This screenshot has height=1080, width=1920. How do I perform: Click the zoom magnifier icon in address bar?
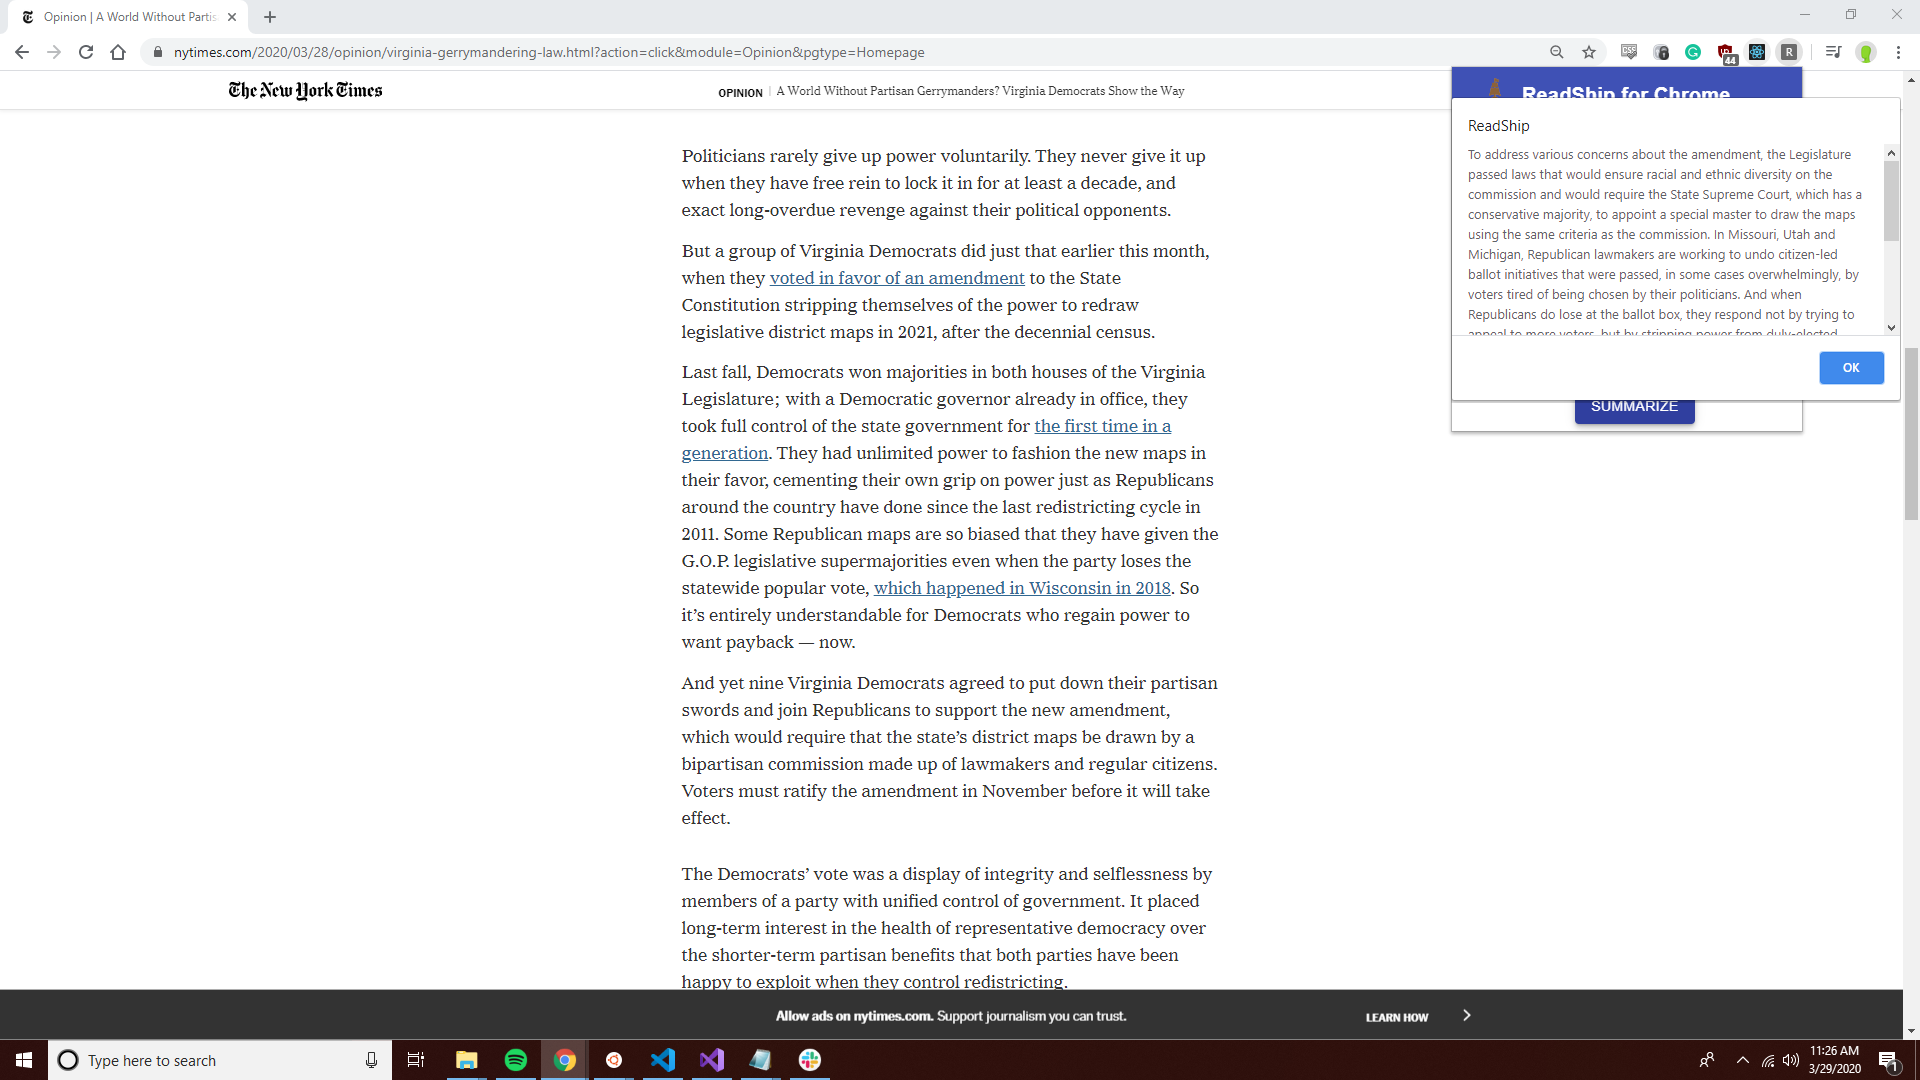click(x=1557, y=52)
